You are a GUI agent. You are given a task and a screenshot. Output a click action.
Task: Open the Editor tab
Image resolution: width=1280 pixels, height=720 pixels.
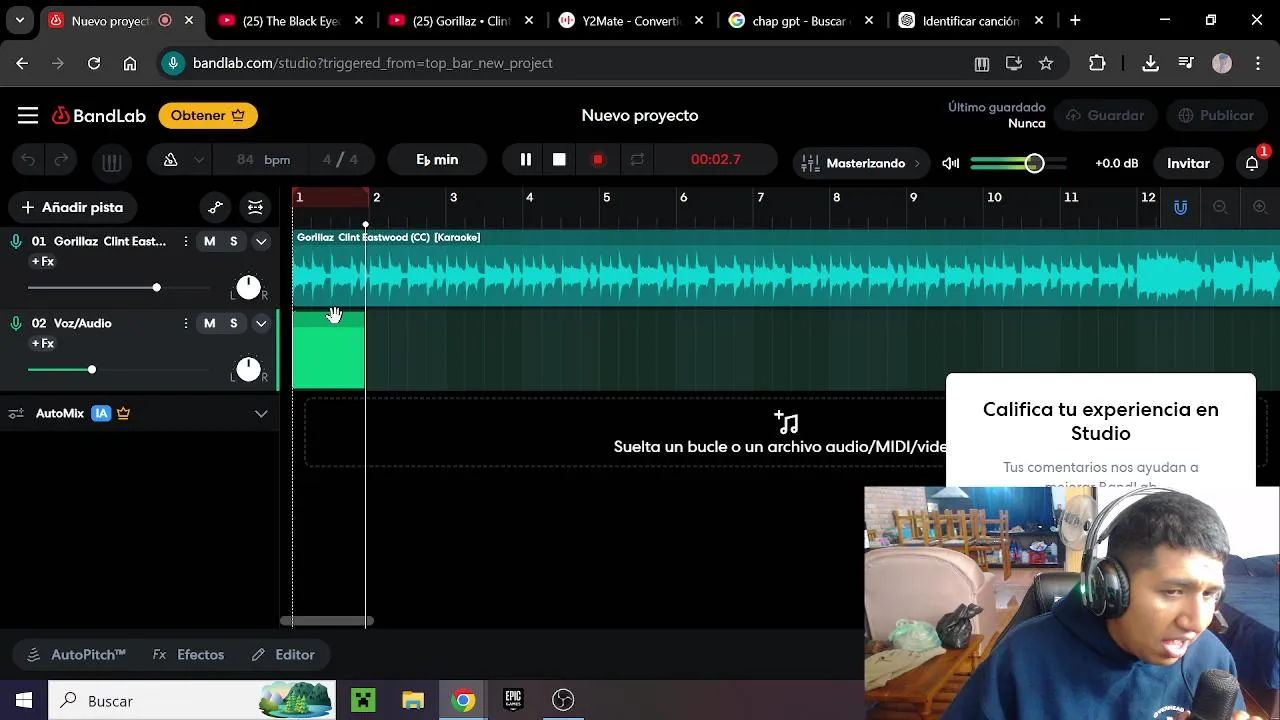pos(283,655)
